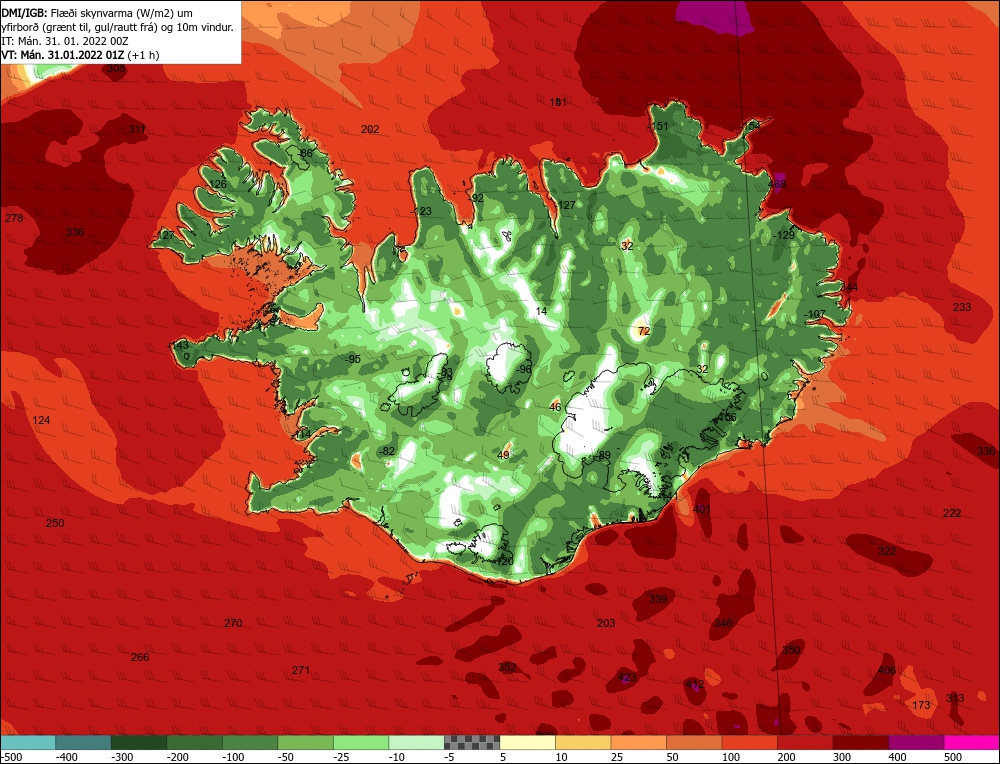Click the map value "266" in the lower-left sea
Viewport: 1000px width, 764px height.
(140, 657)
